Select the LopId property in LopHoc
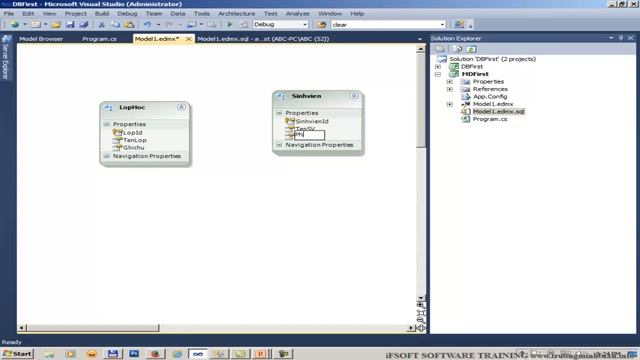640x360 pixels. 133,133
